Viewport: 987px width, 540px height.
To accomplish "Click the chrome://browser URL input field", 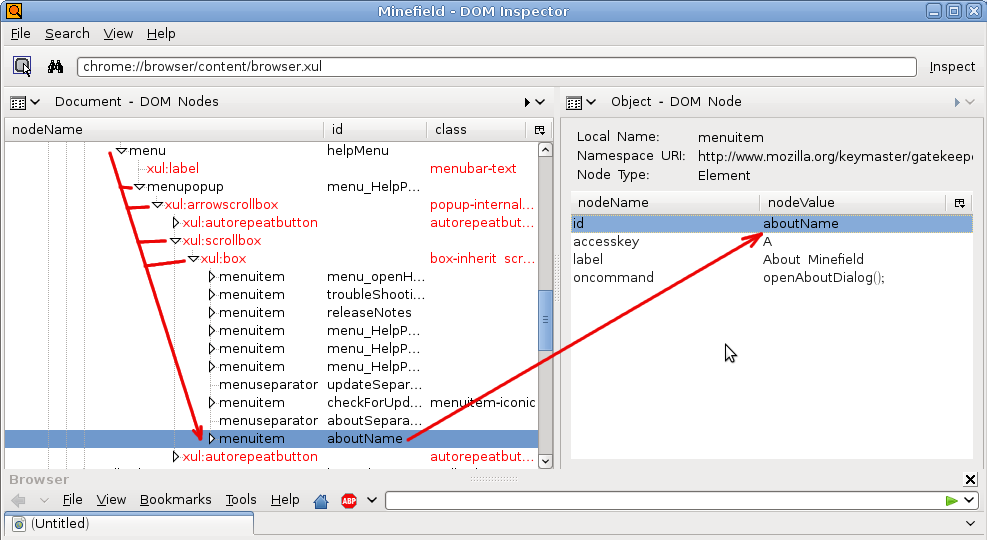I will point(497,67).
